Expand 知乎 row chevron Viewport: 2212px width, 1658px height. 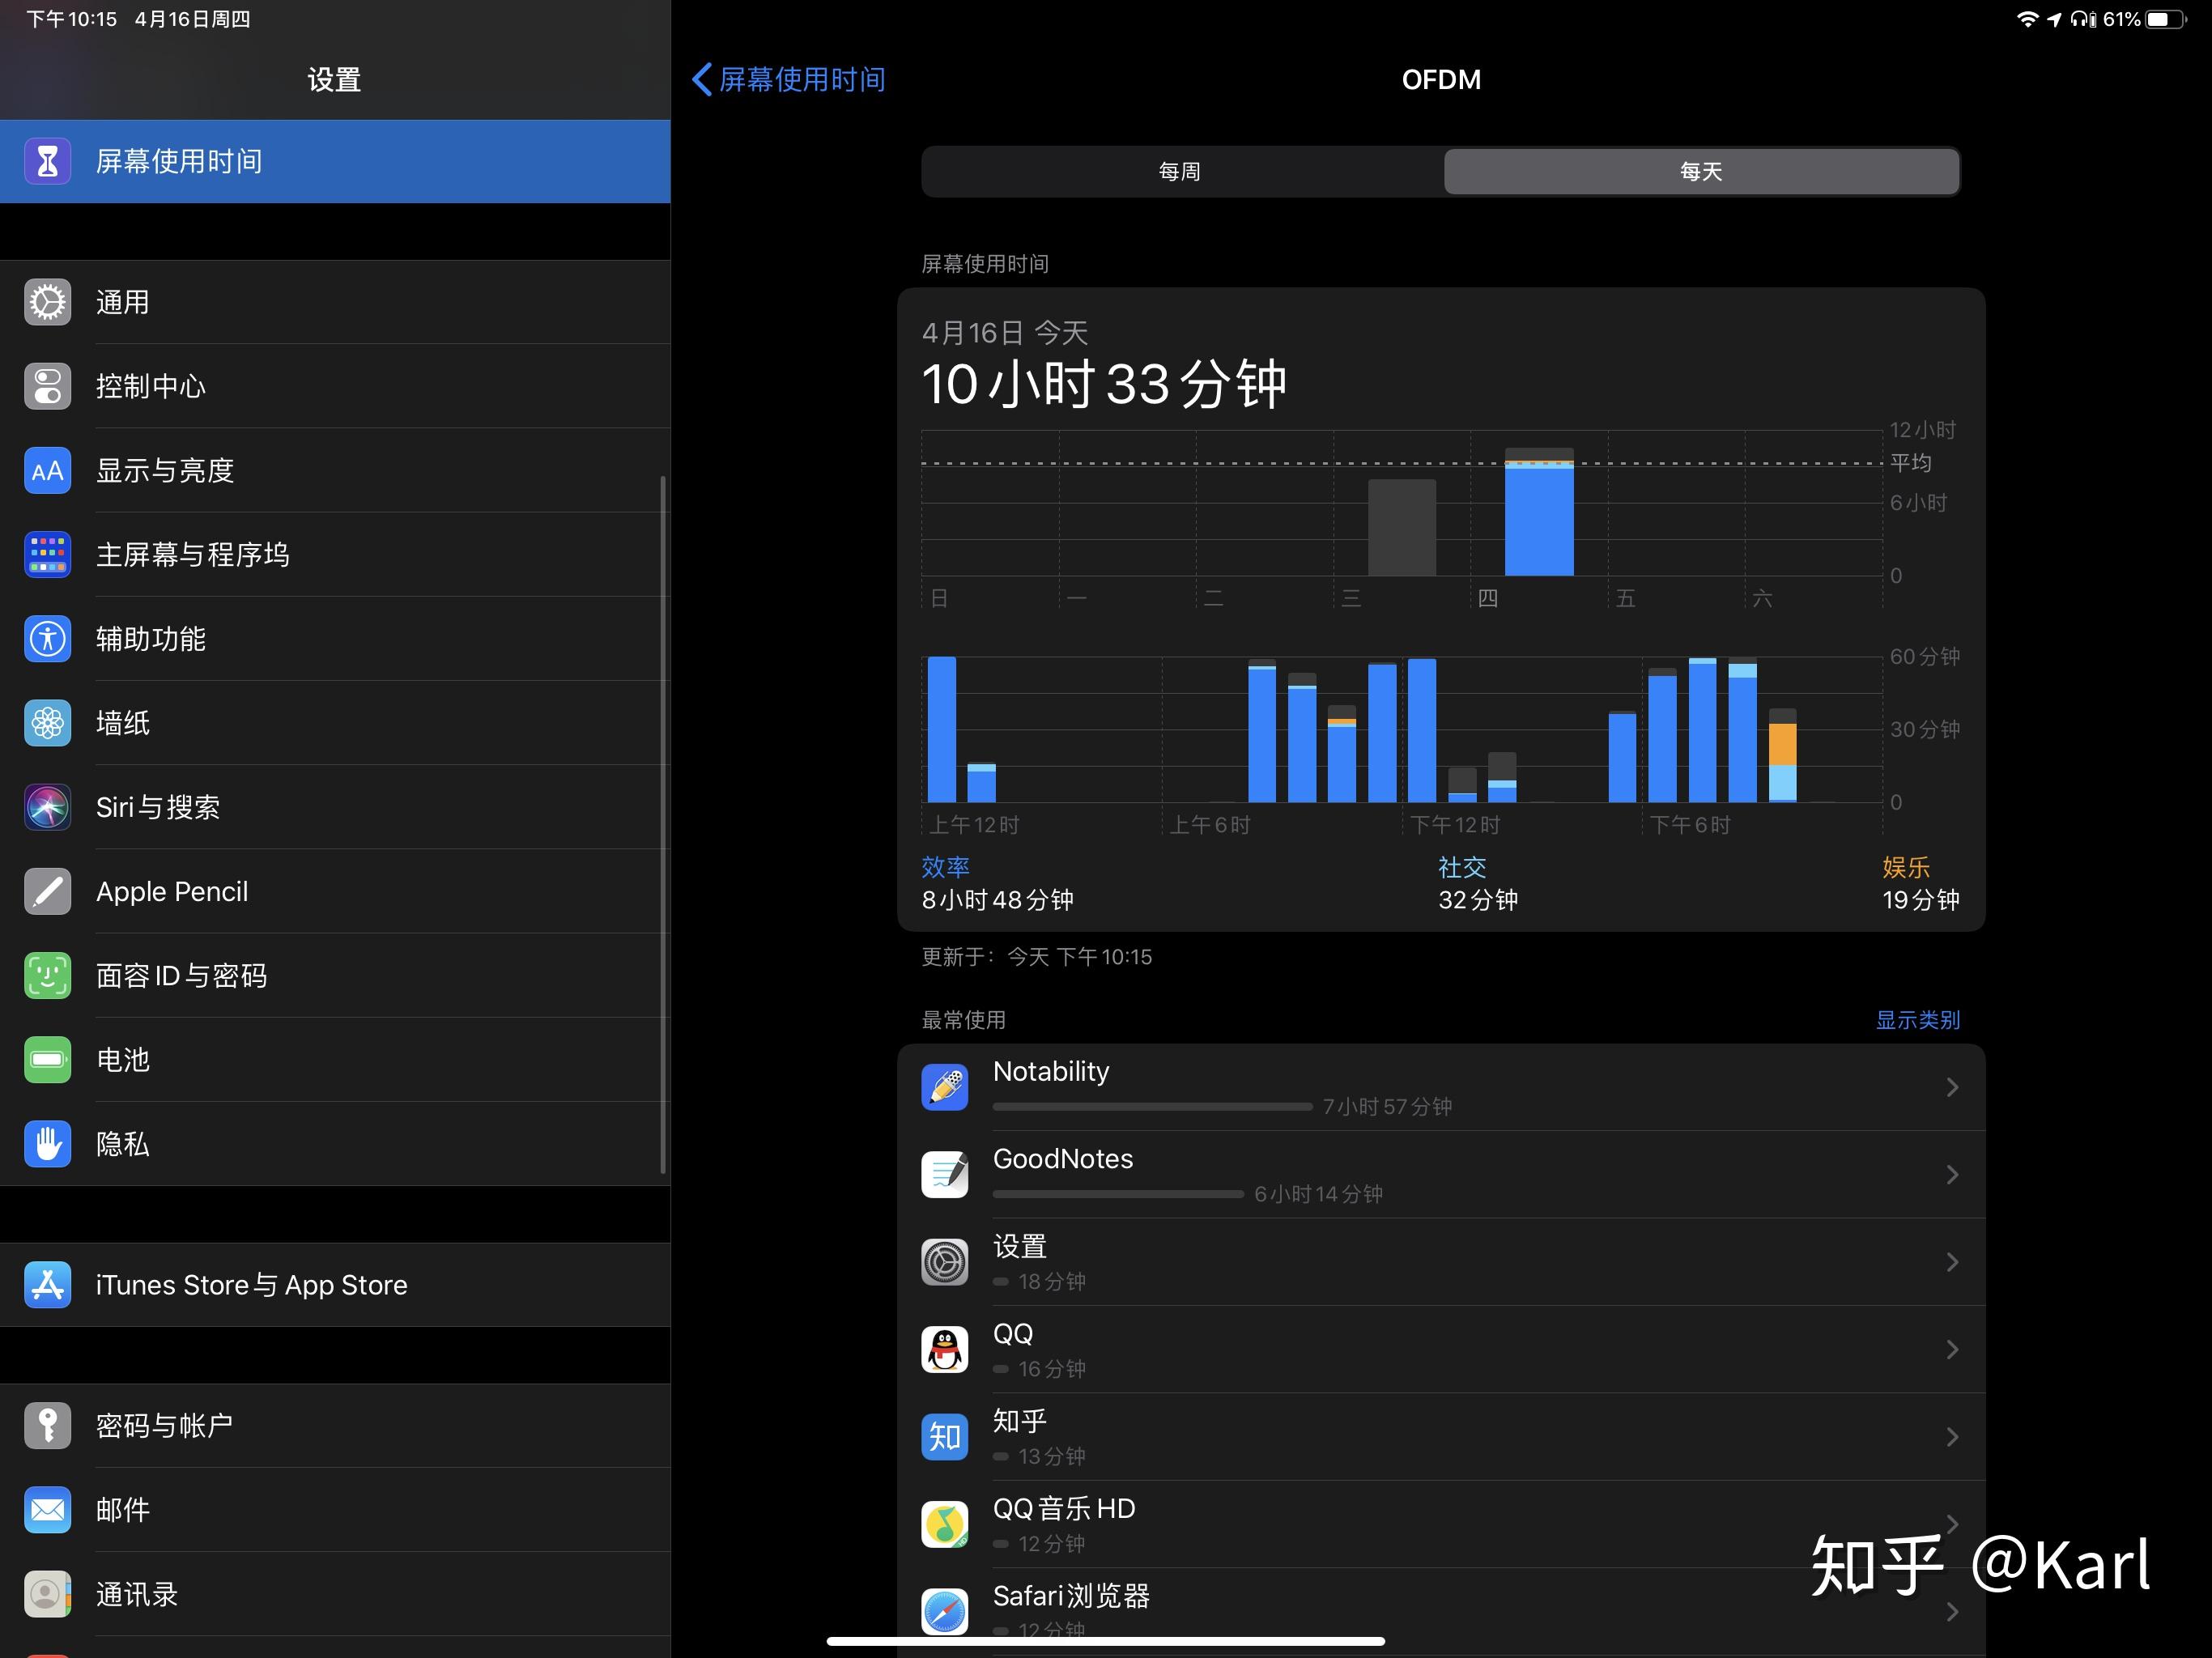[x=1952, y=1436]
